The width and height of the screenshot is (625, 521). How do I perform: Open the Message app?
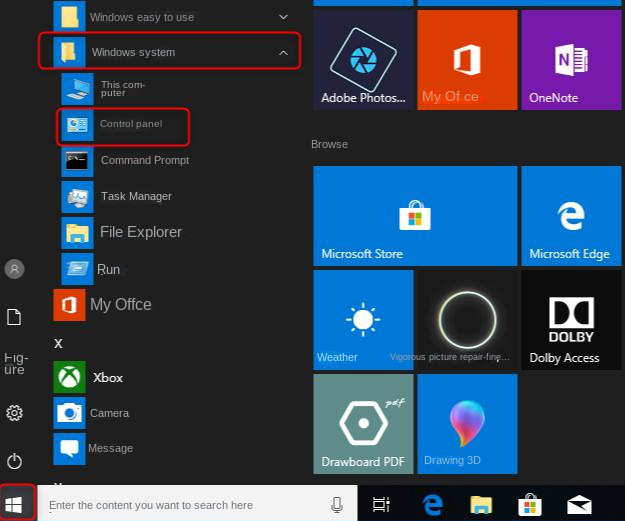coord(93,449)
